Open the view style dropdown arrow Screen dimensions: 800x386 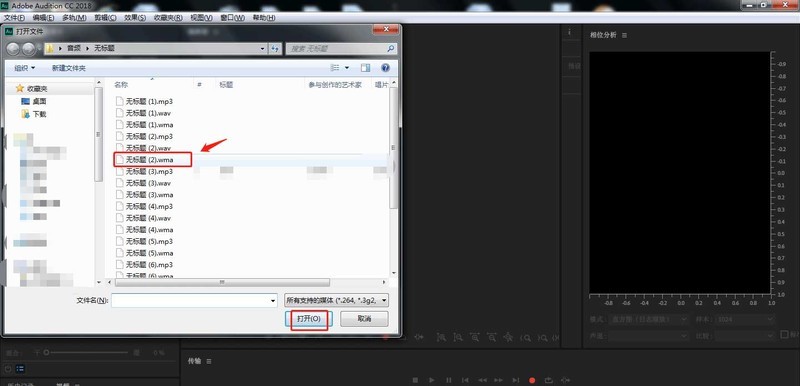point(347,68)
